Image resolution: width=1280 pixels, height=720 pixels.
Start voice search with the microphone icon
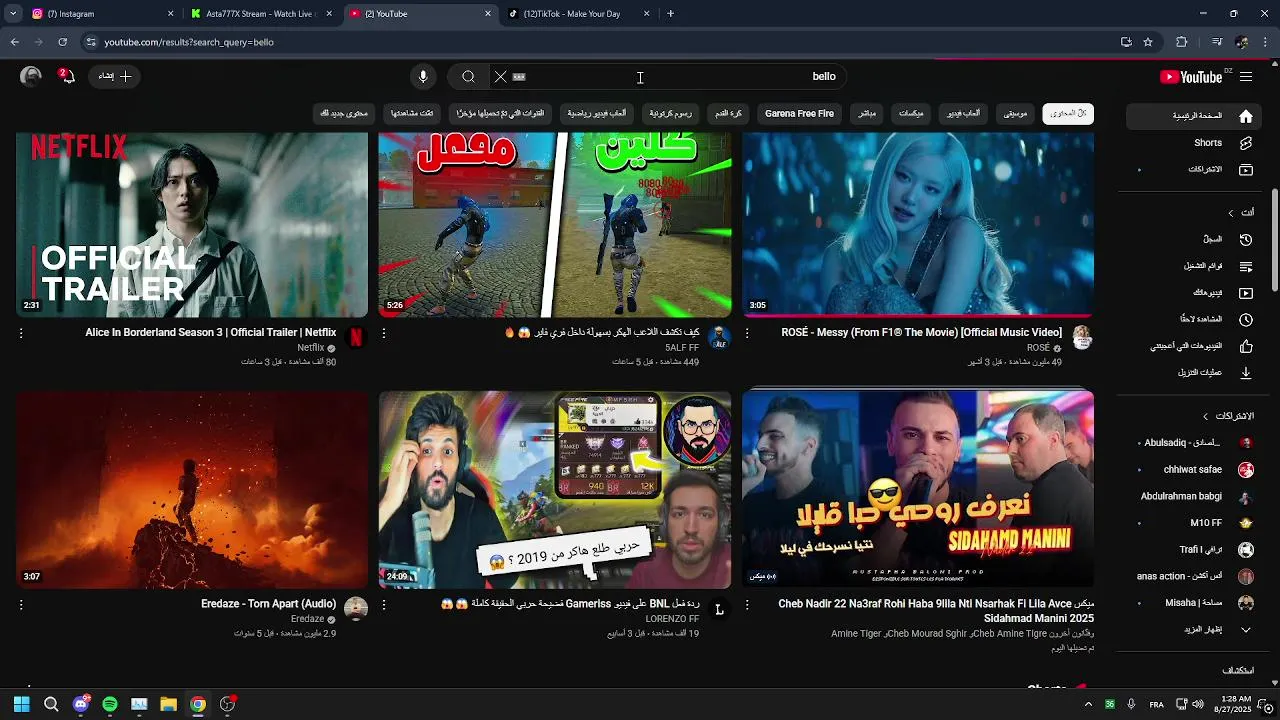pyautogui.click(x=423, y=76)
